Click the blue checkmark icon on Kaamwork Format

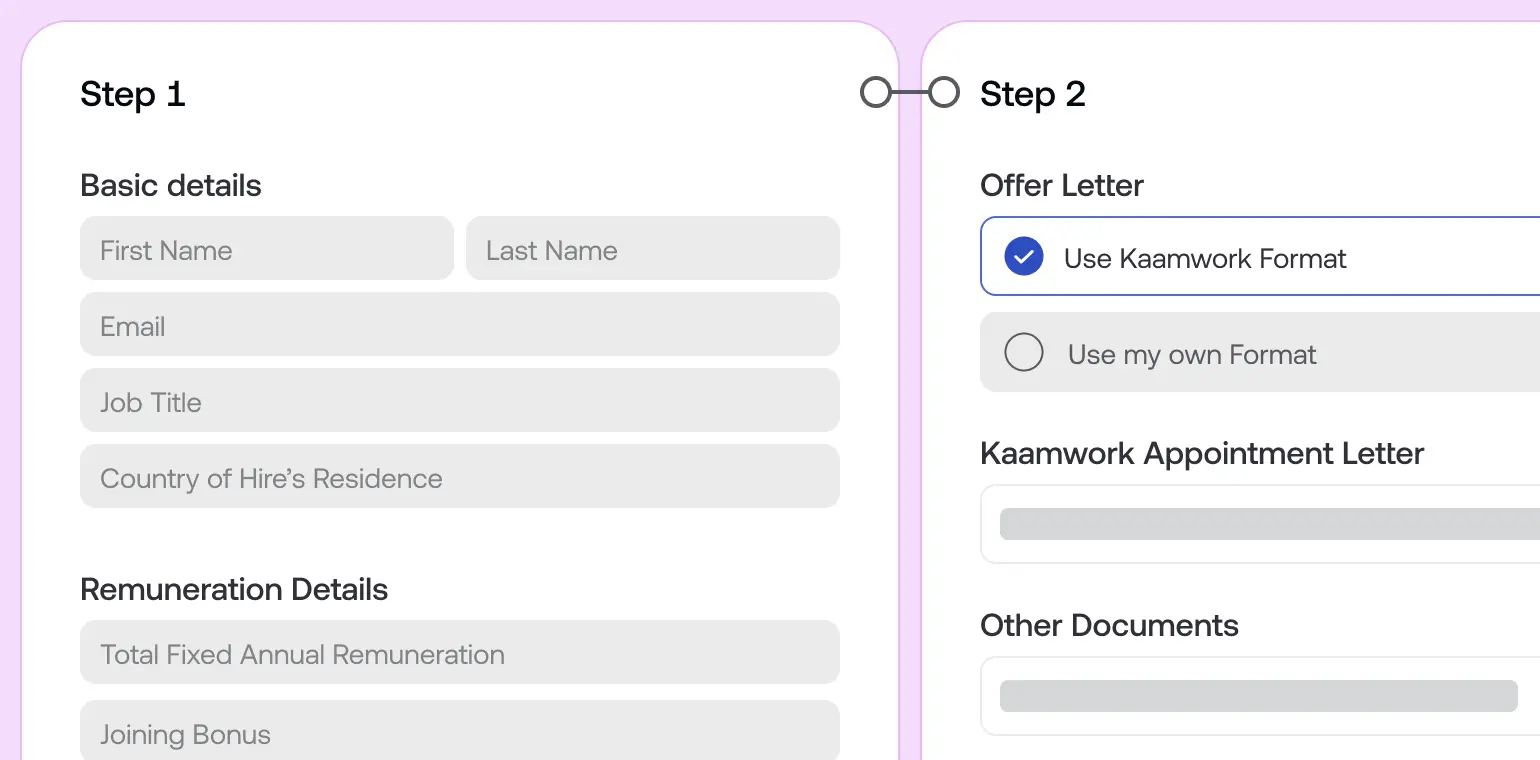point(1023,256)
